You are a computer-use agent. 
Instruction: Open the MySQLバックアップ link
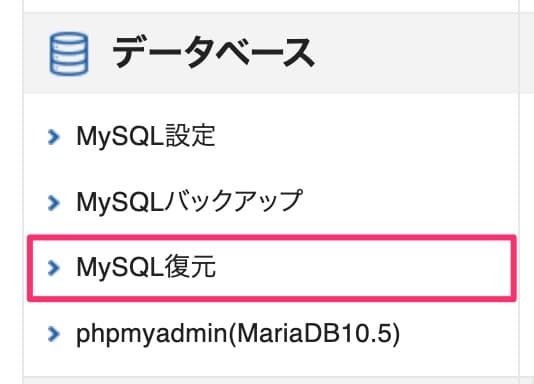coord(190,202)
